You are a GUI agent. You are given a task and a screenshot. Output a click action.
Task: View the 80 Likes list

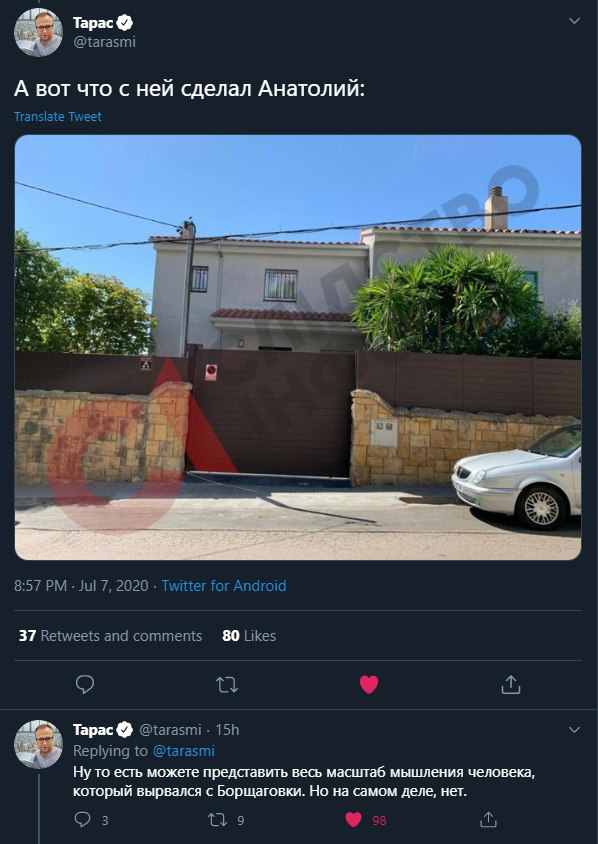(x=249, y=636)
